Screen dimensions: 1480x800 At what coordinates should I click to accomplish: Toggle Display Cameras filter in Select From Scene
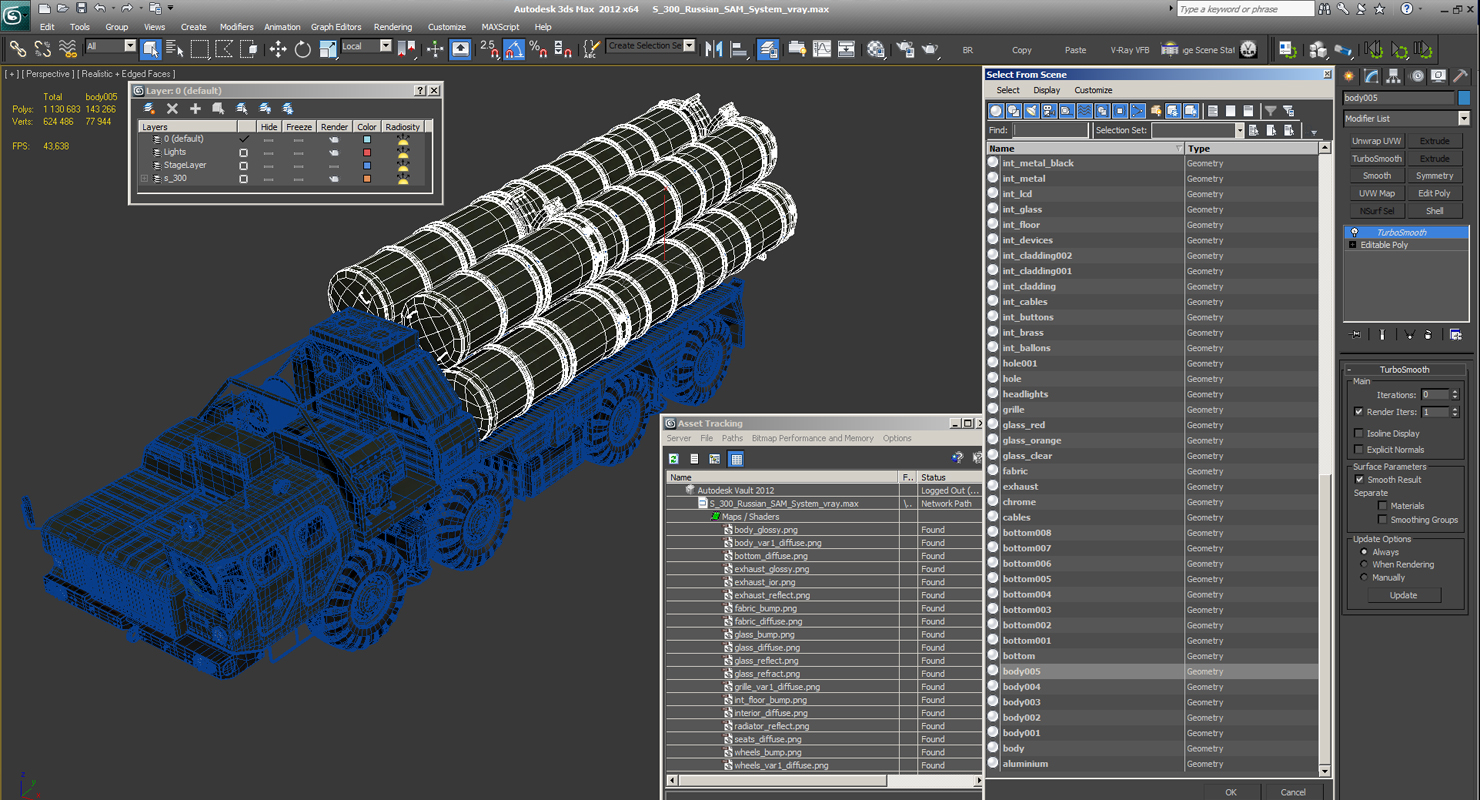point(1049,111)
